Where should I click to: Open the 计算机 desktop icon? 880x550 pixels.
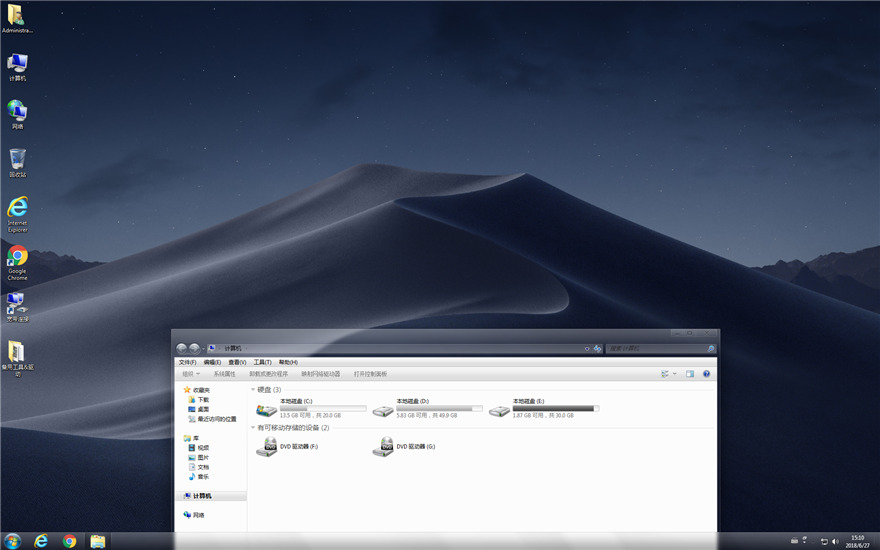17,67
